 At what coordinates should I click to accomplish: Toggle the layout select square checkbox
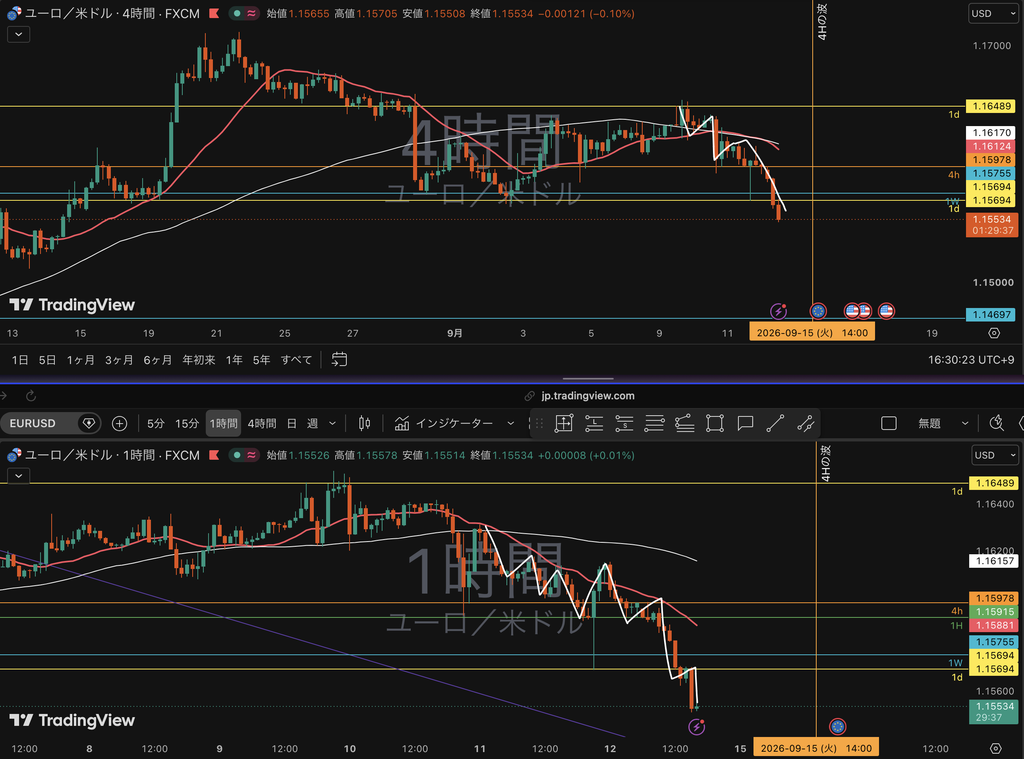[889, 424]
